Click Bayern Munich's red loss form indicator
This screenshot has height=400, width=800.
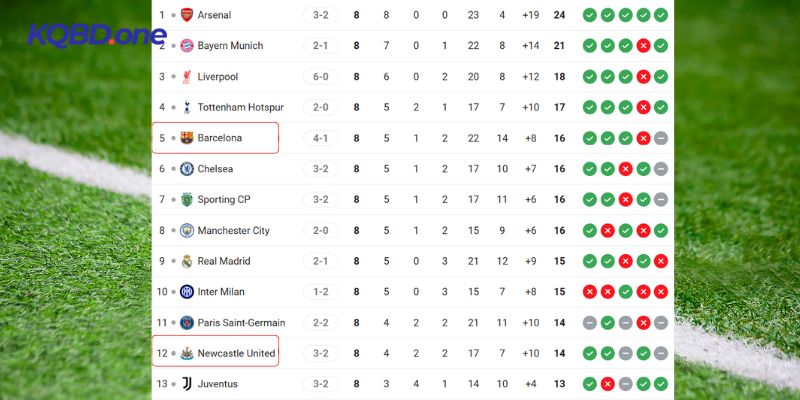pos(643,46)
